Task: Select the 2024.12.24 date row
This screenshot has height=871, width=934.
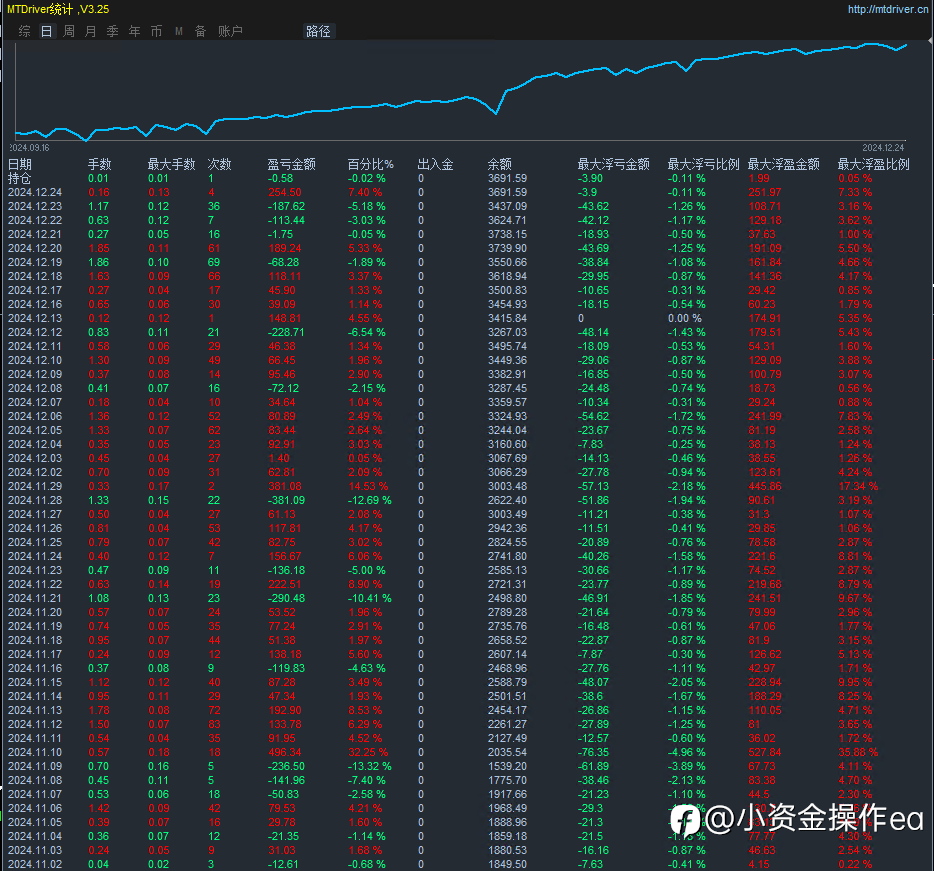Action: coord(35,192)
